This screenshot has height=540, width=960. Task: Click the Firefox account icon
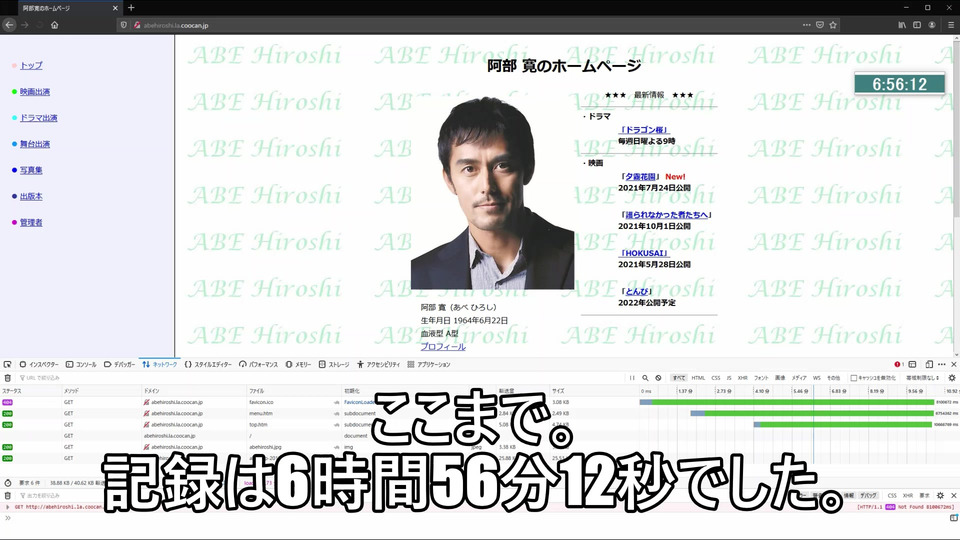[932, 25]
